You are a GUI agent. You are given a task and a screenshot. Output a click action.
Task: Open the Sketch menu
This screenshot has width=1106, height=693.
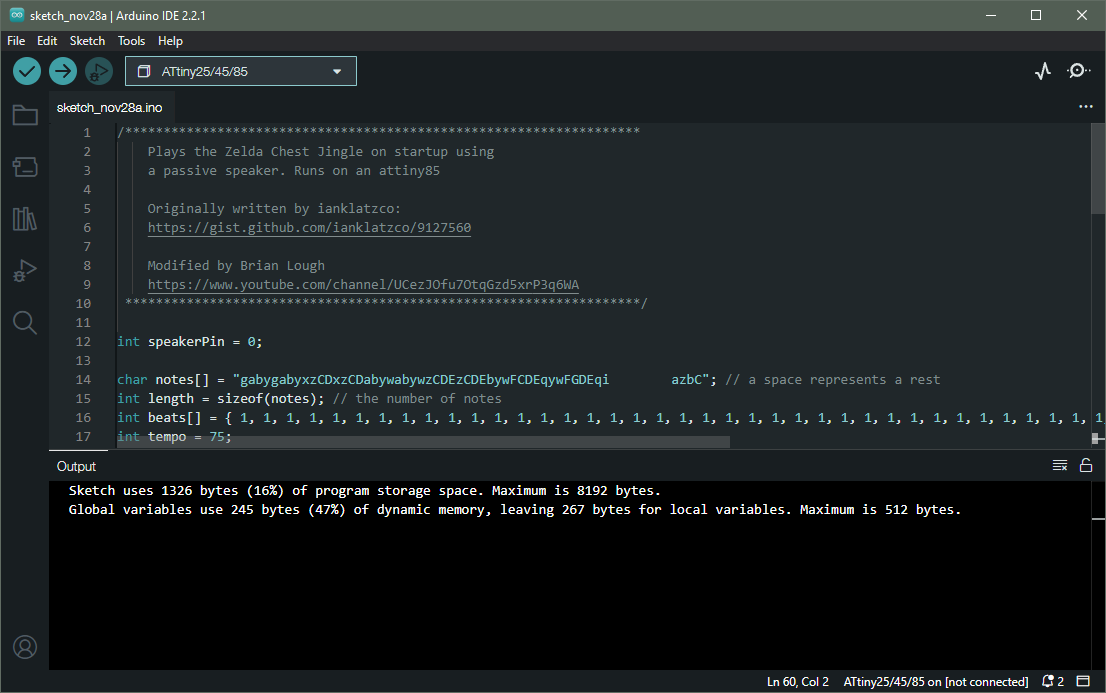tap(87, 41)
